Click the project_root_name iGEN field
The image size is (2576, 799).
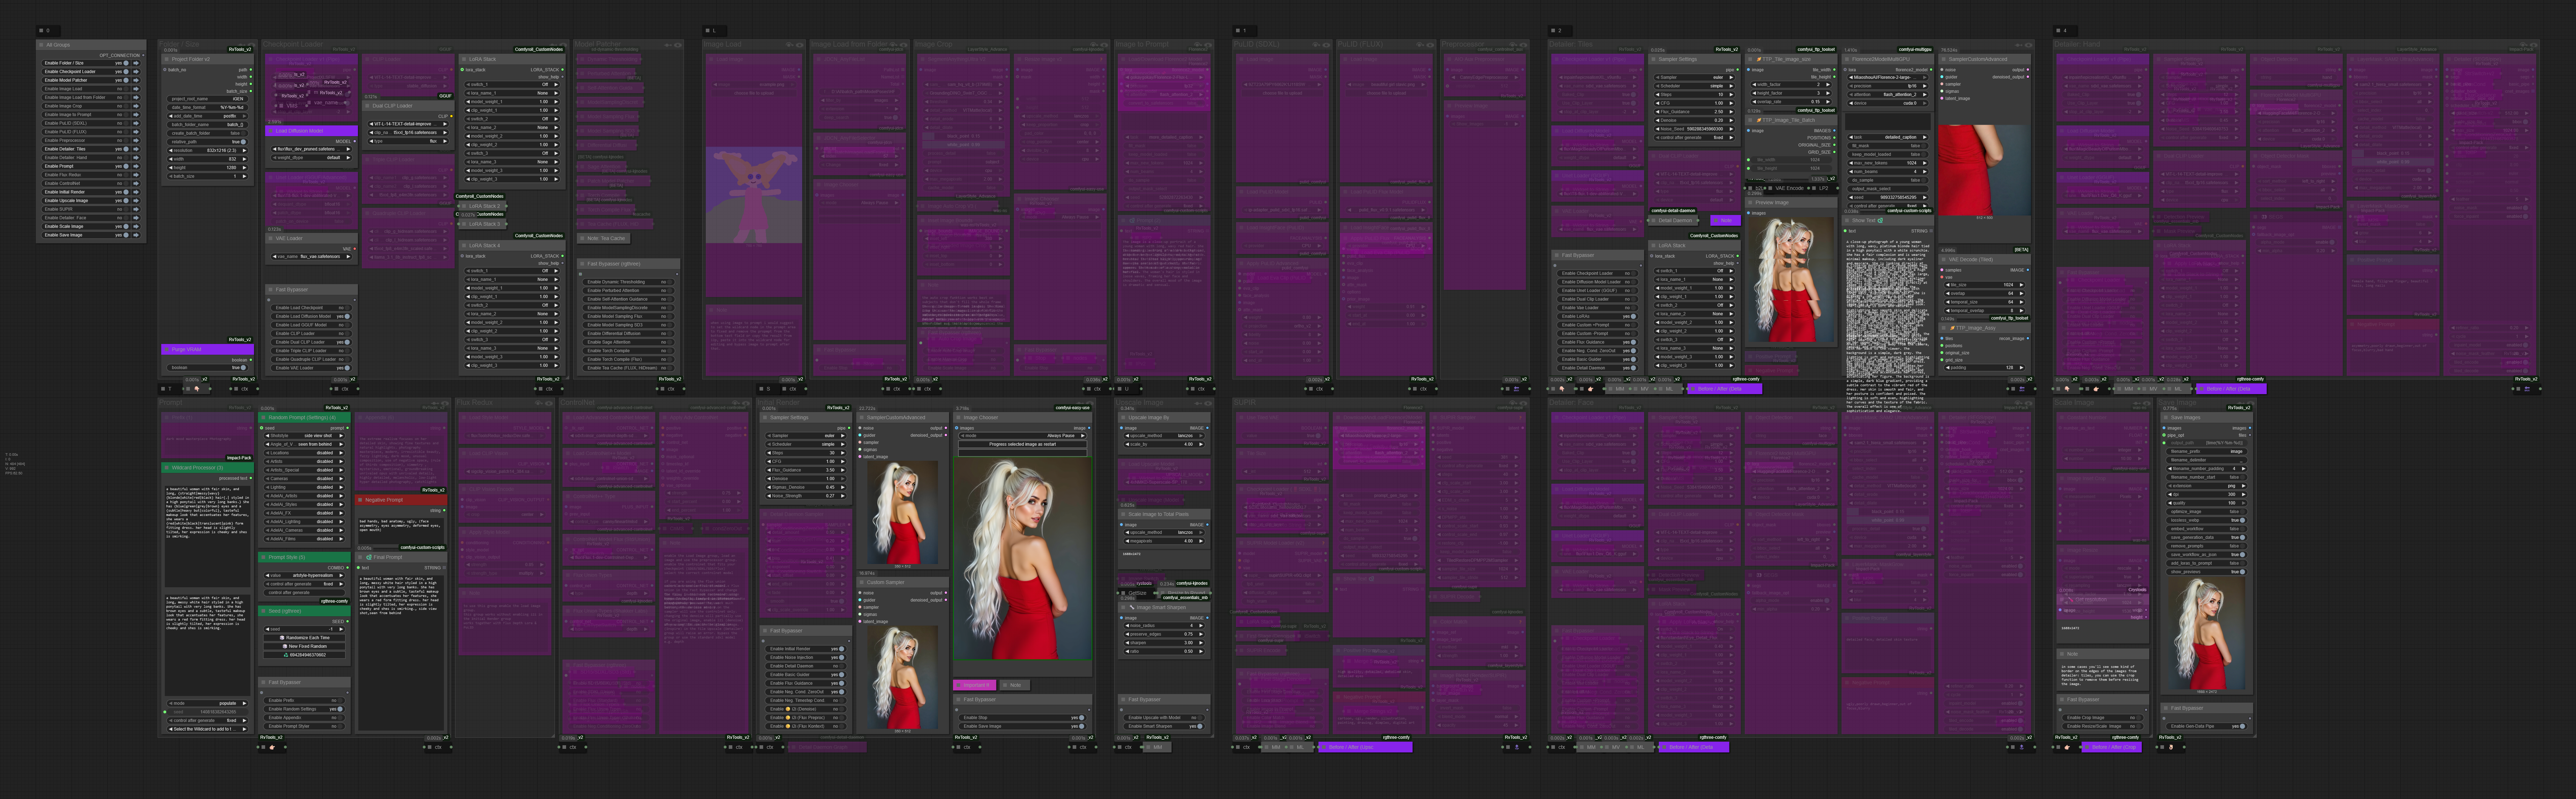[x=208, y=99]
